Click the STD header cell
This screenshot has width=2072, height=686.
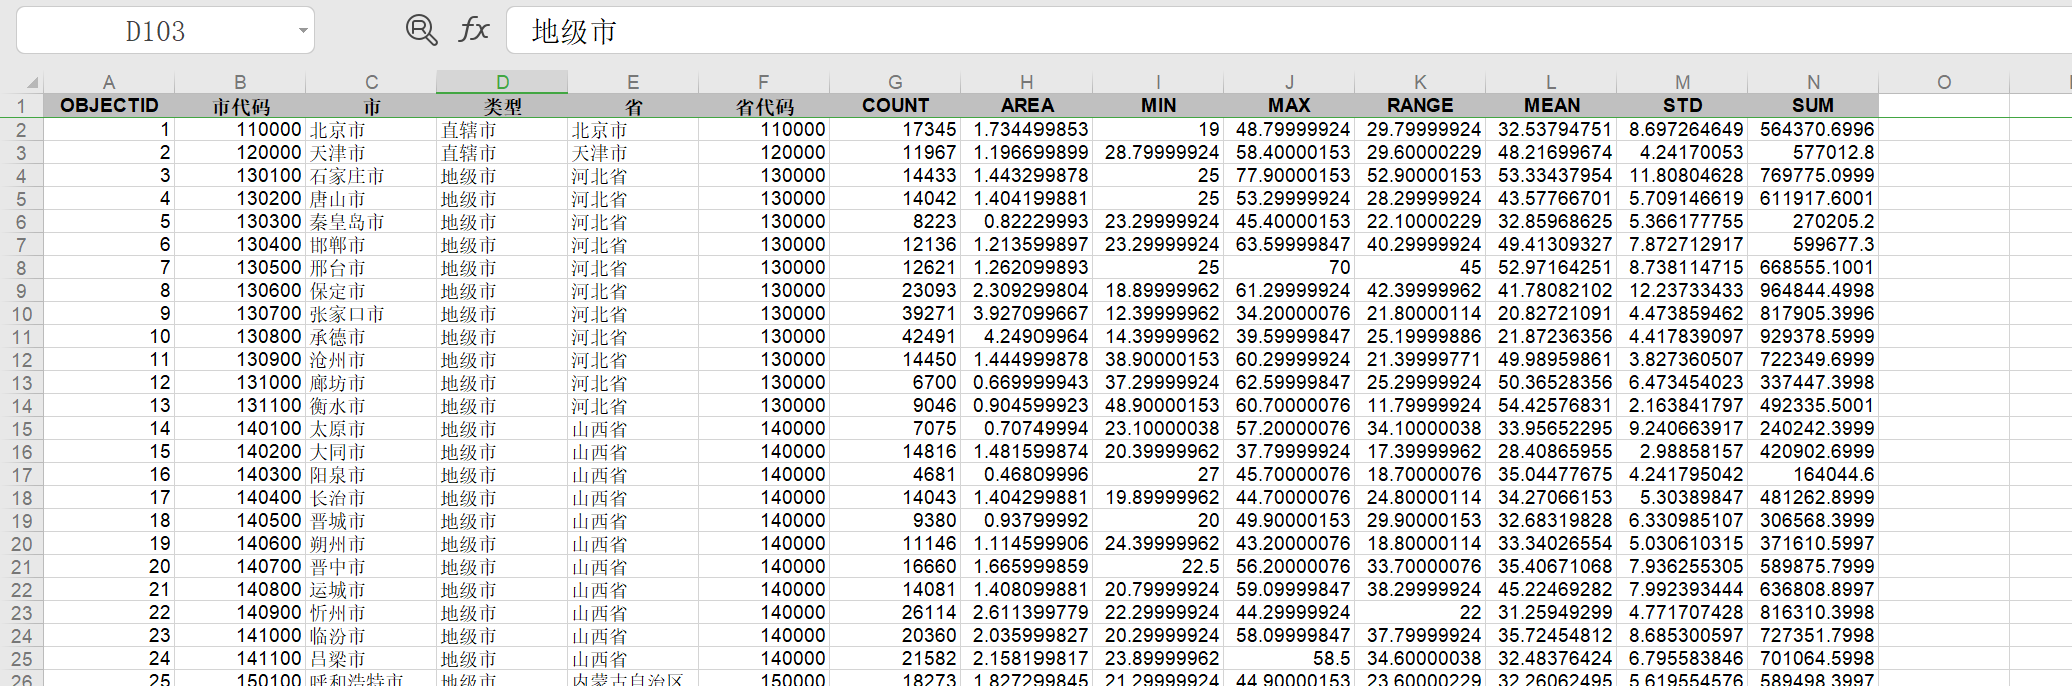1682,106
